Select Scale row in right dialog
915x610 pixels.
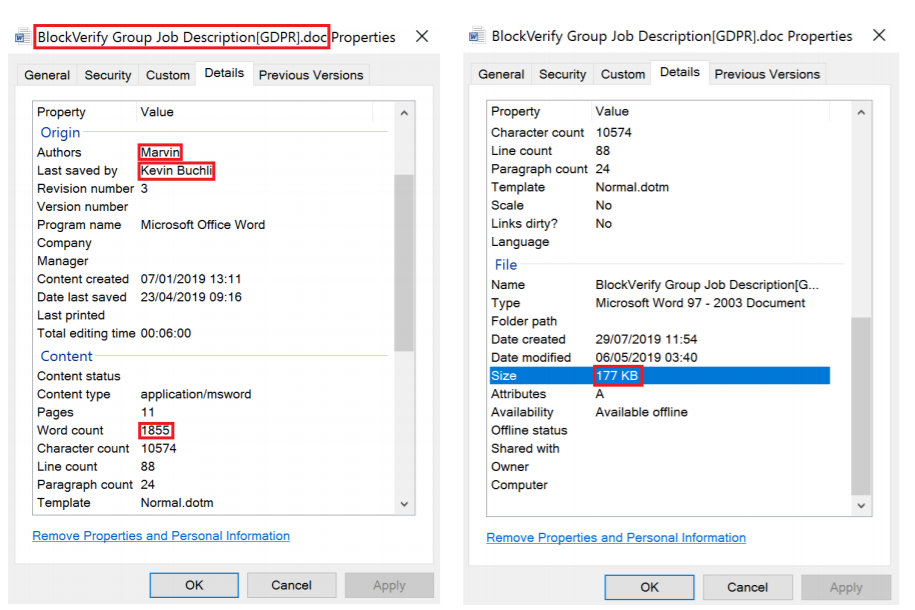(659, 205)
